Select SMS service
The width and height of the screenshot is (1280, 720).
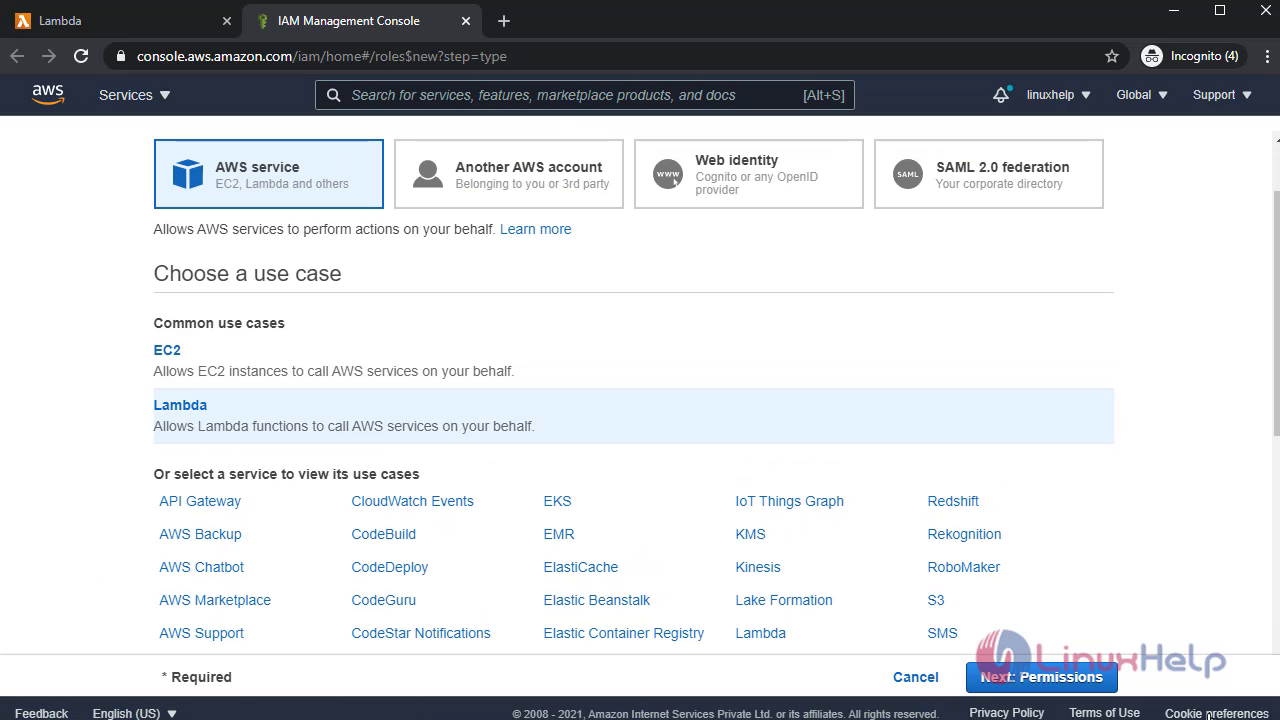tap(942, 633)
